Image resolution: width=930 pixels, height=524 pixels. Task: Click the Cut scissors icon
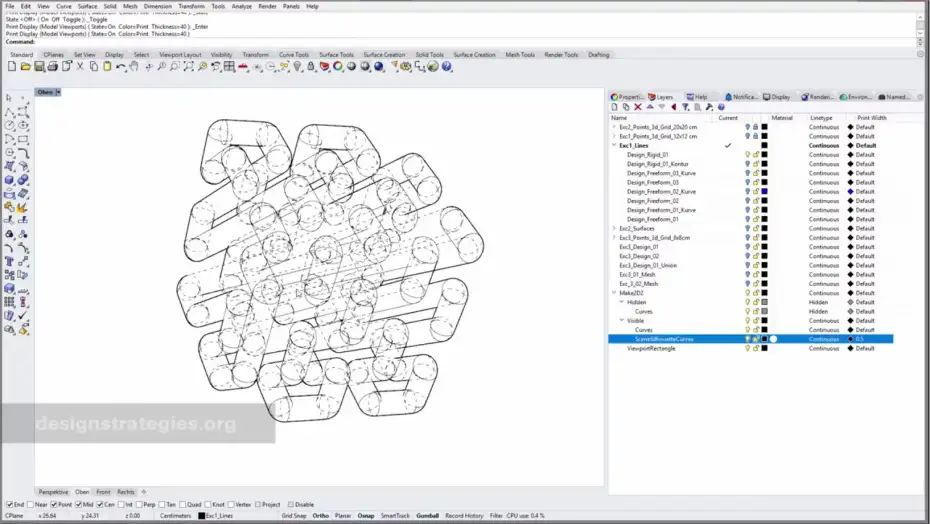click(80, 66)
